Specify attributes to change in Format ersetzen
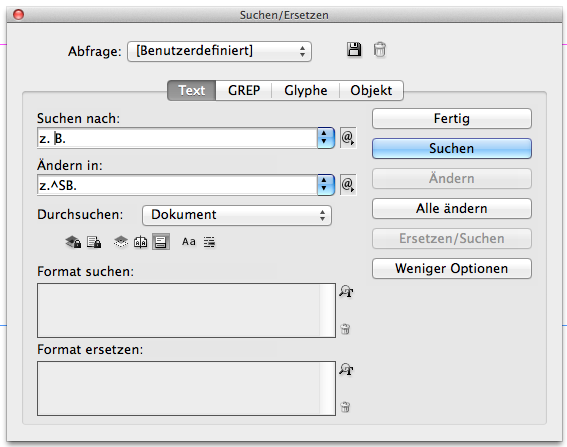Image resolution: width=567 pixels, height=447 pixels. click(346, 370)
